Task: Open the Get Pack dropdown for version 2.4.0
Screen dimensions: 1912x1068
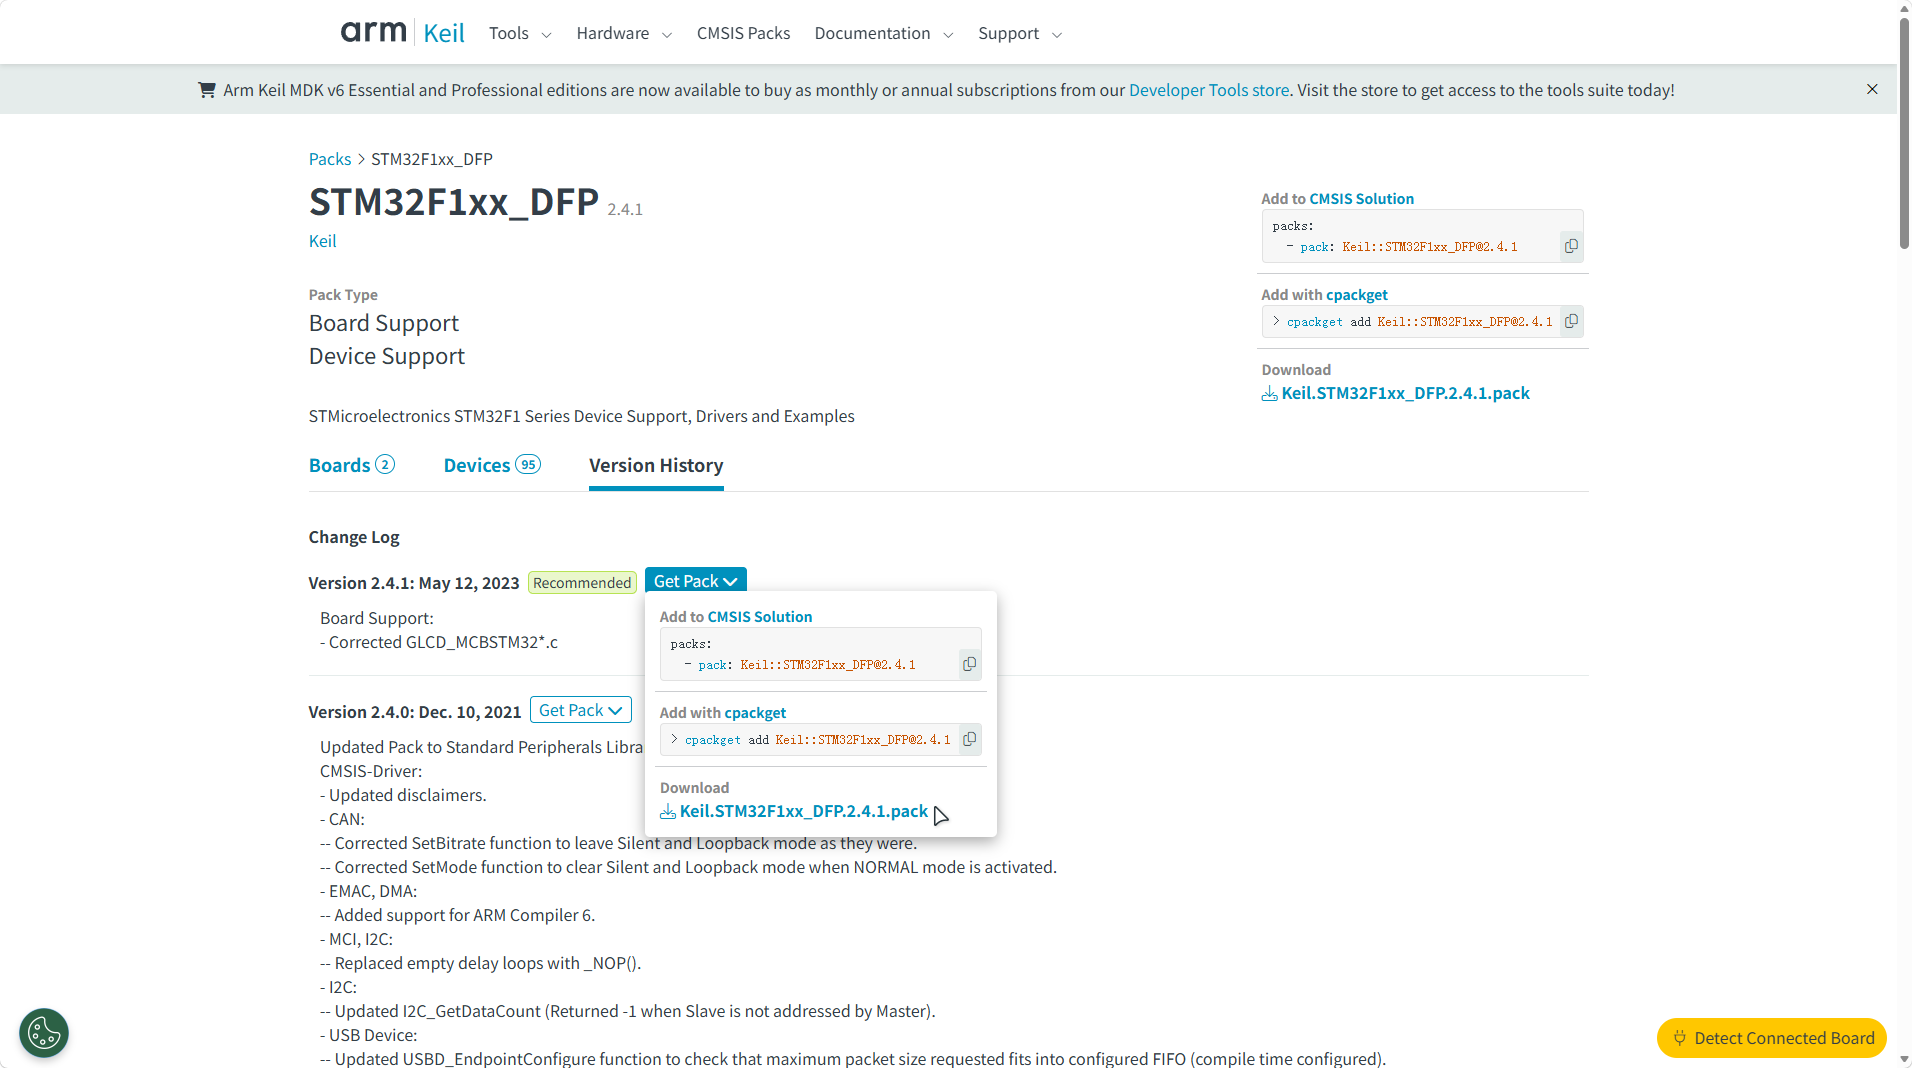Action: coord(580,710)
